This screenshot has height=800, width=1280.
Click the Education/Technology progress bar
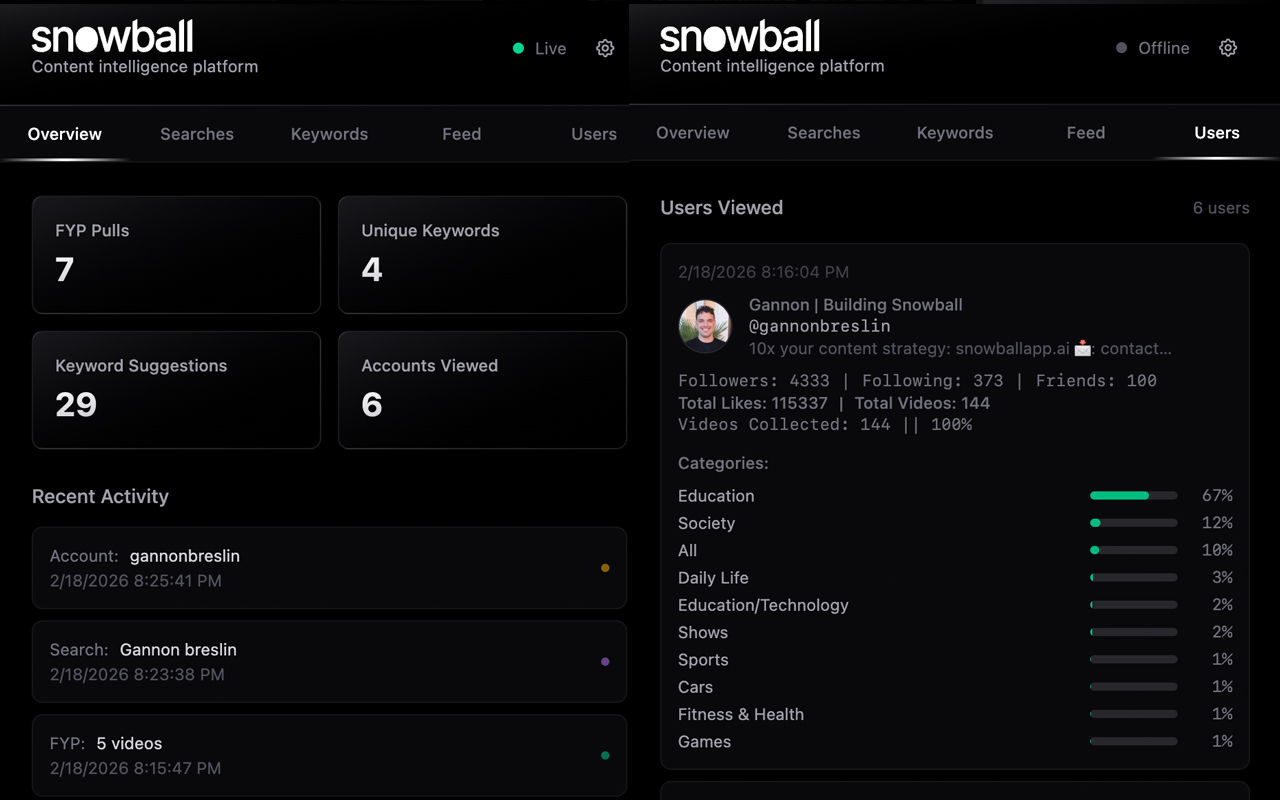click(1133, 605)
